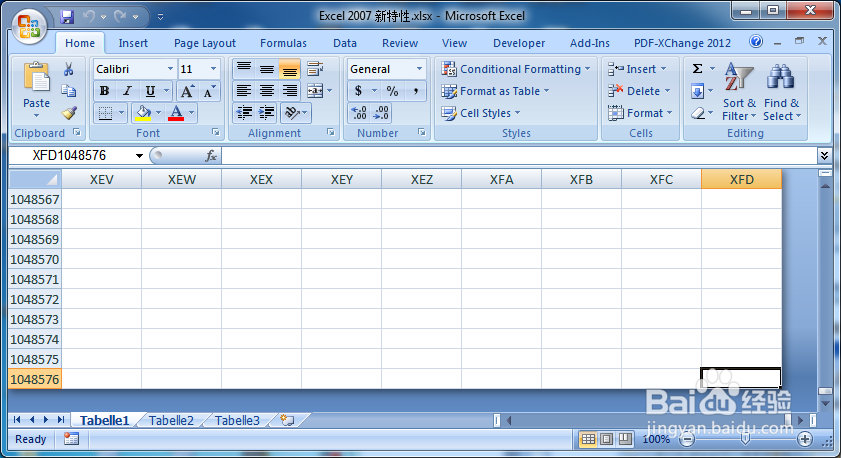Cut selection with the scissors icon
Image resolution: width=841 pixels, height=458 pixels.
68,69
